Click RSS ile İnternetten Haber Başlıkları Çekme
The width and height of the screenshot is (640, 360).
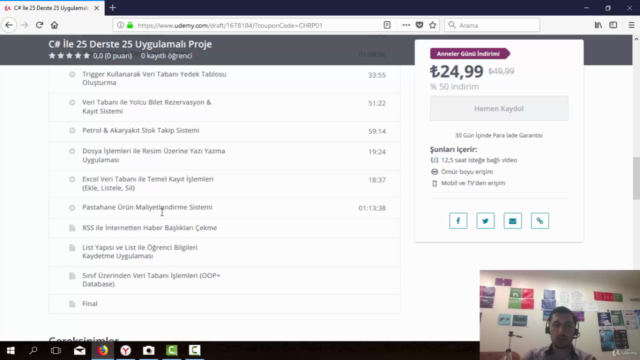point(149,228)
